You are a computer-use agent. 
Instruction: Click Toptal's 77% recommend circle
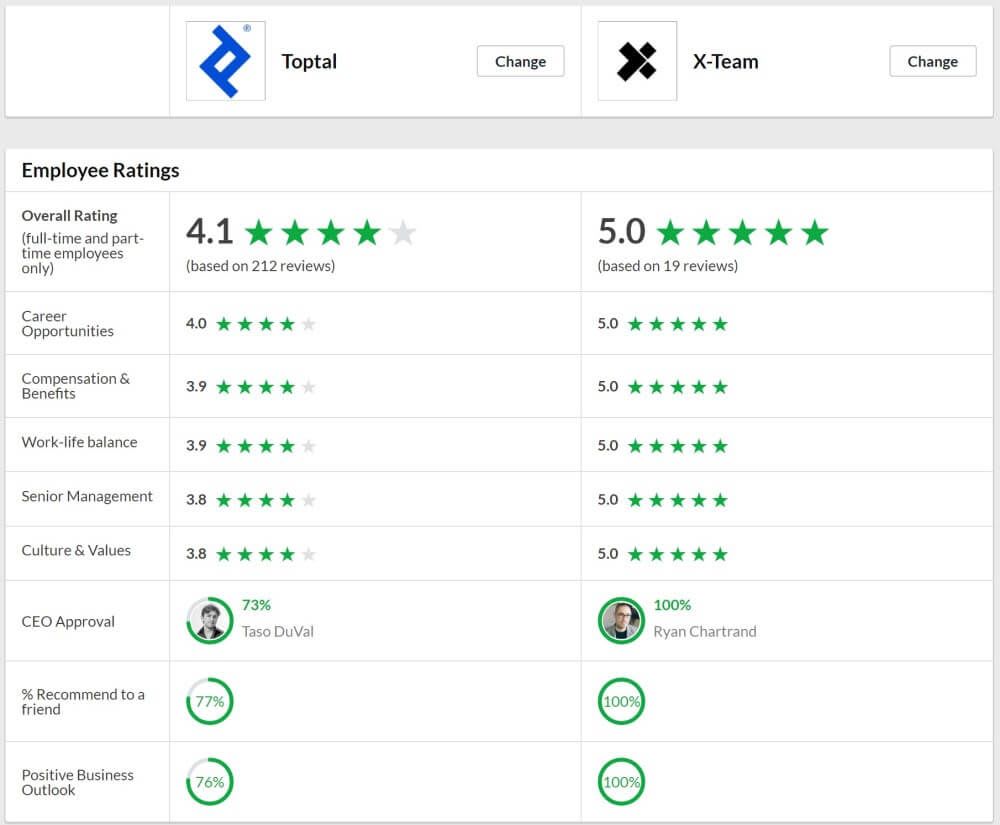(x=210, y=701)
